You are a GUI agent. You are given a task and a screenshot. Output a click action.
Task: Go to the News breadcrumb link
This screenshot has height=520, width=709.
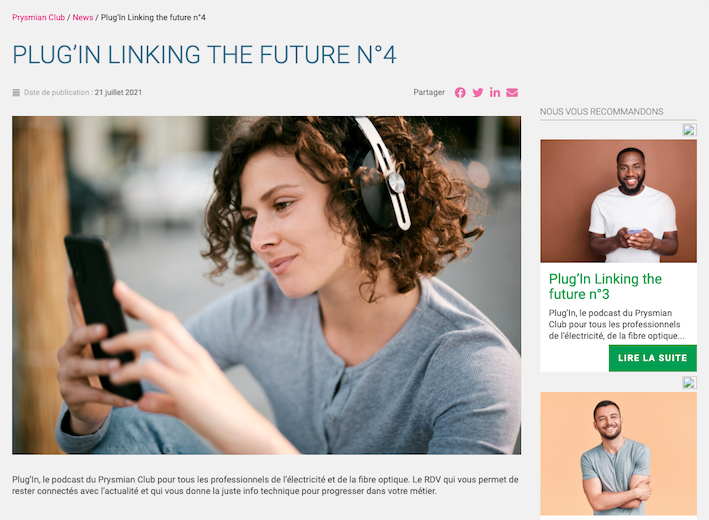pos(83,17)
